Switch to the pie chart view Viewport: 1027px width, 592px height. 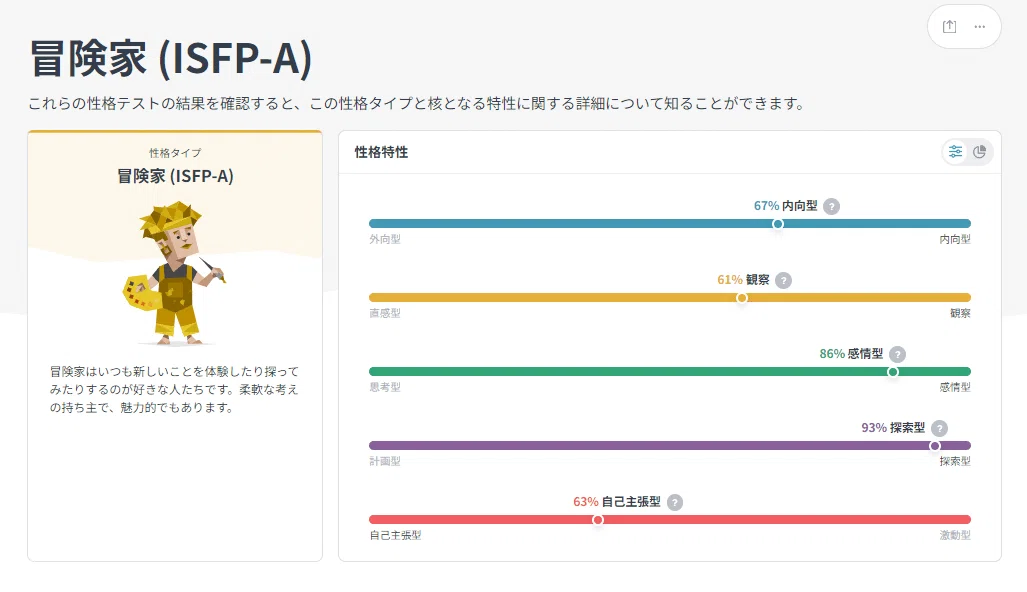coord(980,152)
